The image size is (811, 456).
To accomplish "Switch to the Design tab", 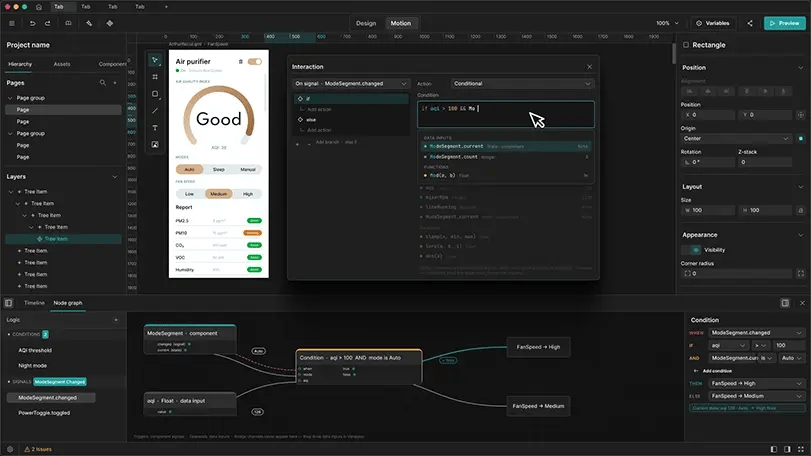I will 366,23.
